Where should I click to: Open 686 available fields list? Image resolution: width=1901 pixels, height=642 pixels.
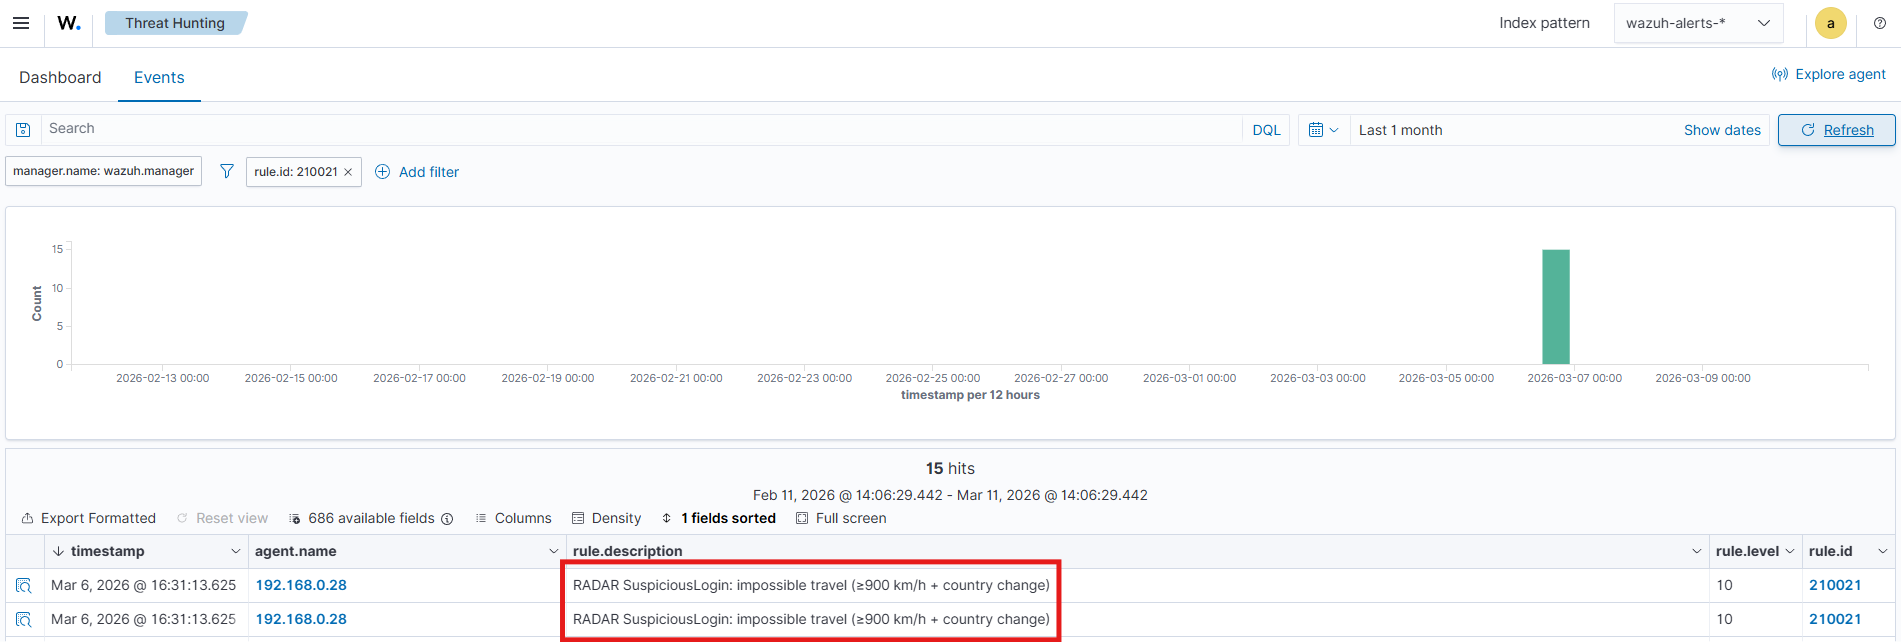[x=362, y=518]
